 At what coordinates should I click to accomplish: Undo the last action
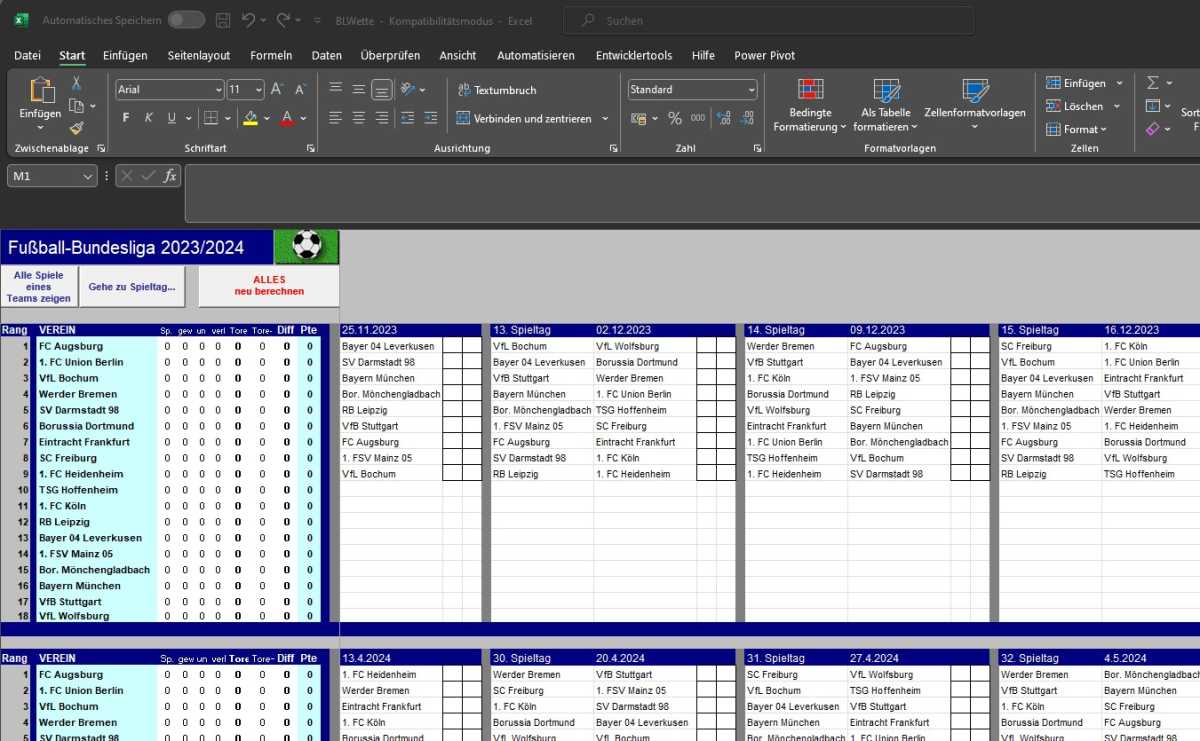point(249,20)
